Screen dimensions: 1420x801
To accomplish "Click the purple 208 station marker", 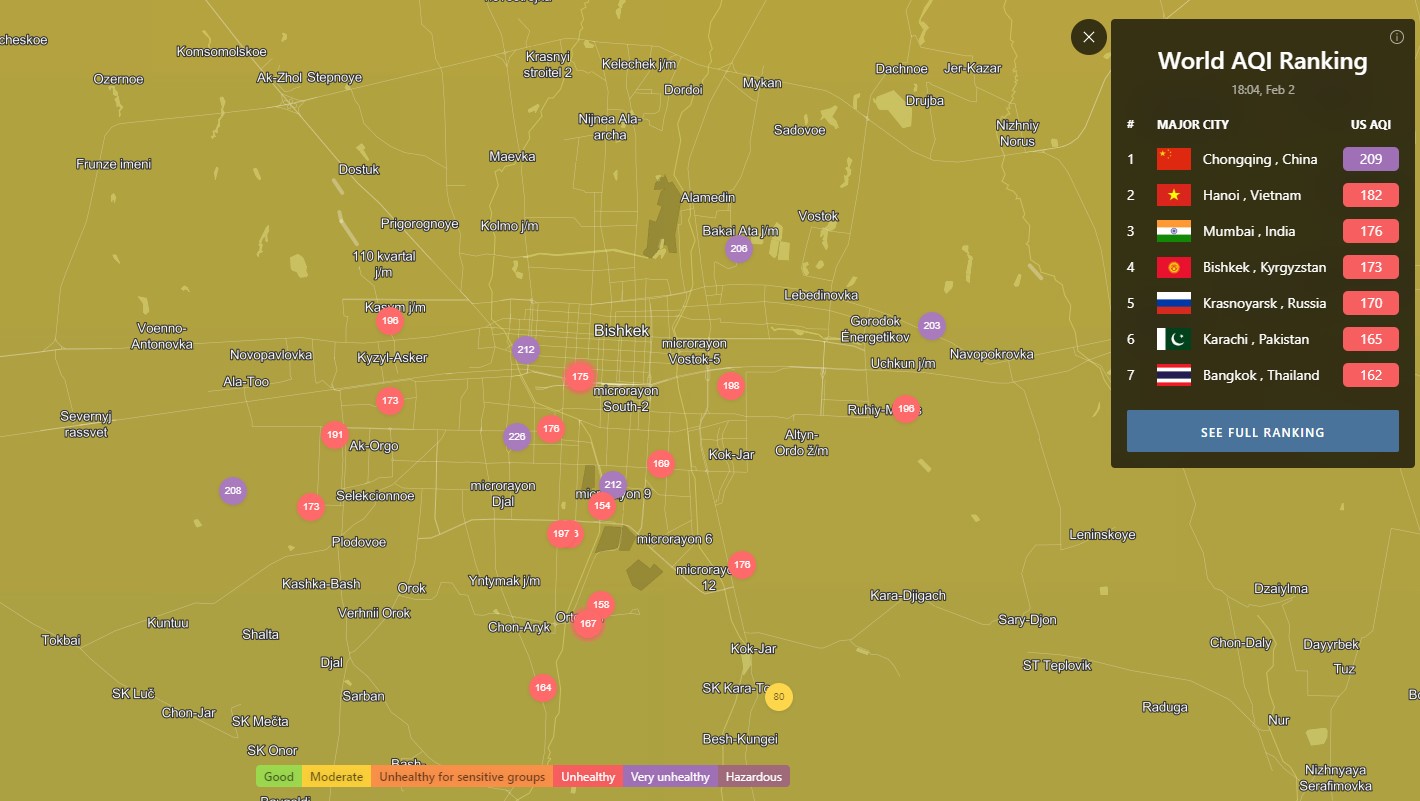I will pyautogui.click(x=233, y=491).
